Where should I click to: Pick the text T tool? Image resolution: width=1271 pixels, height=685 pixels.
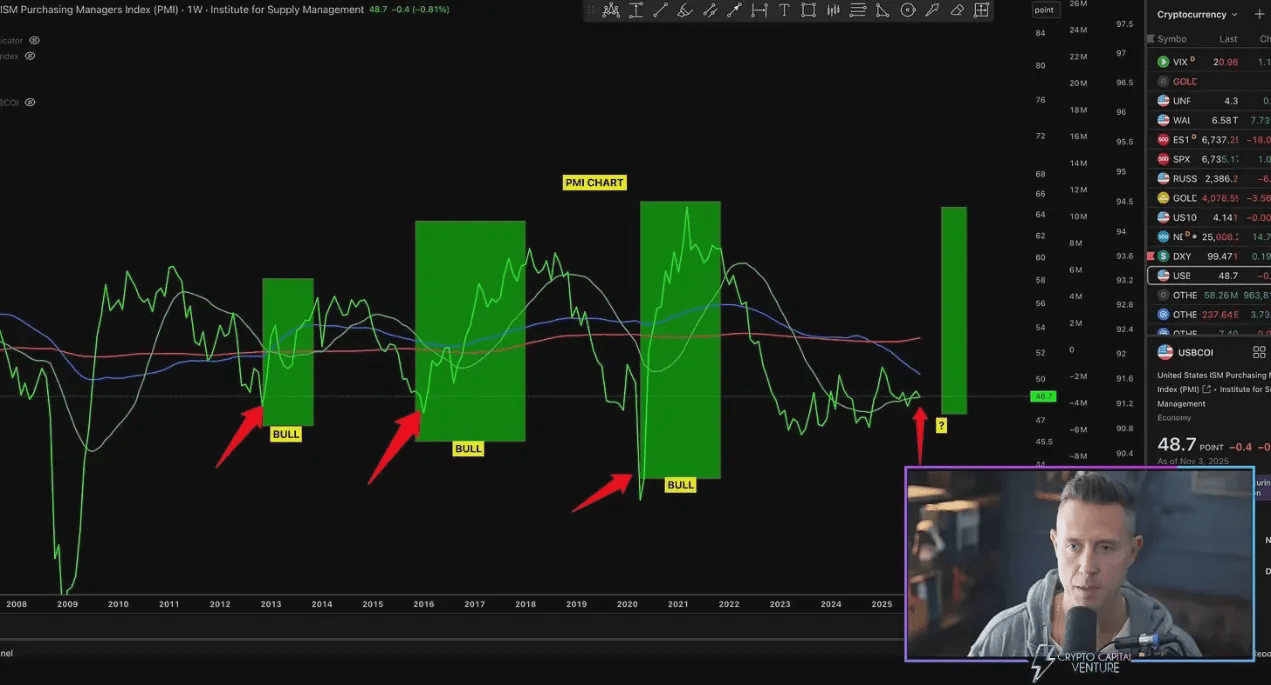(x=784, y=11)
